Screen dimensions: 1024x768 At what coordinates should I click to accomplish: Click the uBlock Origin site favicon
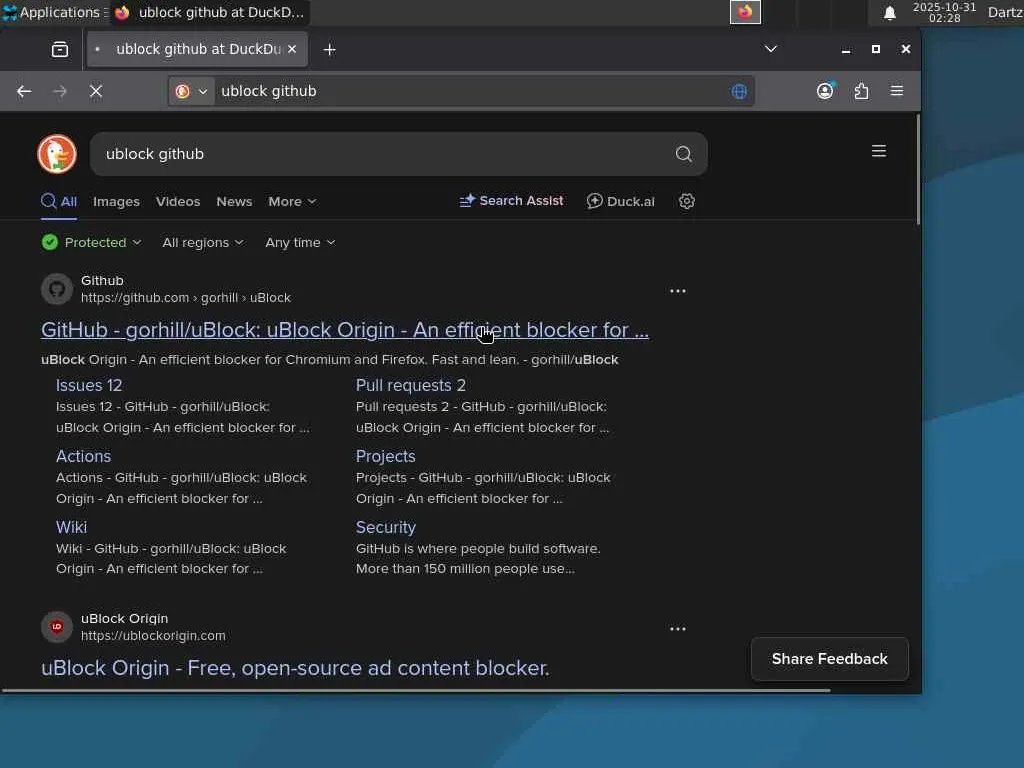[x=57, y=627]
